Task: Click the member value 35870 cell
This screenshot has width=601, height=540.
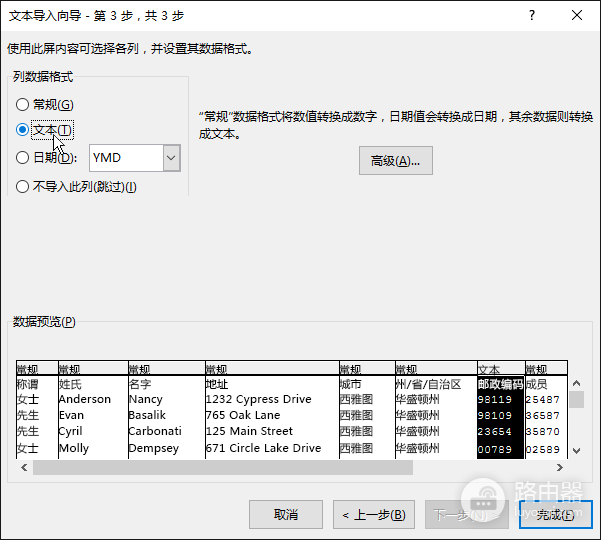Action: tap(542, 432)
